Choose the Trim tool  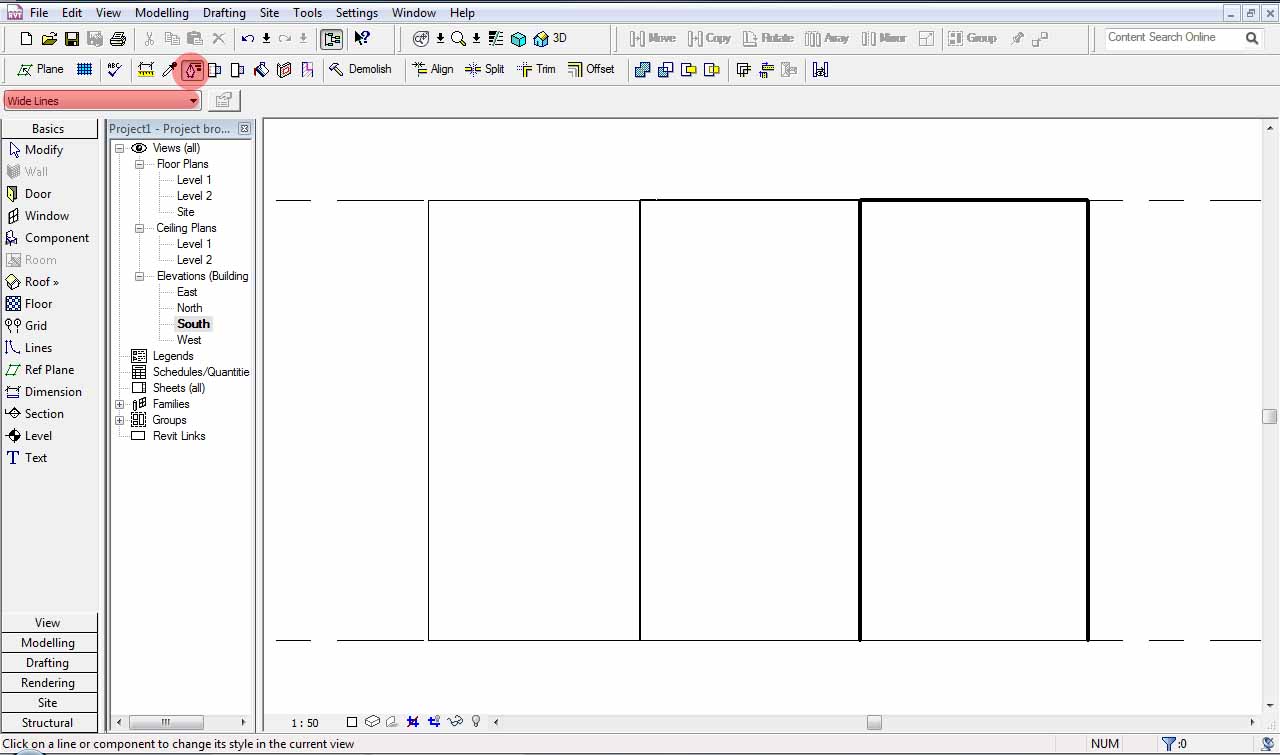[x=536, y=70]
